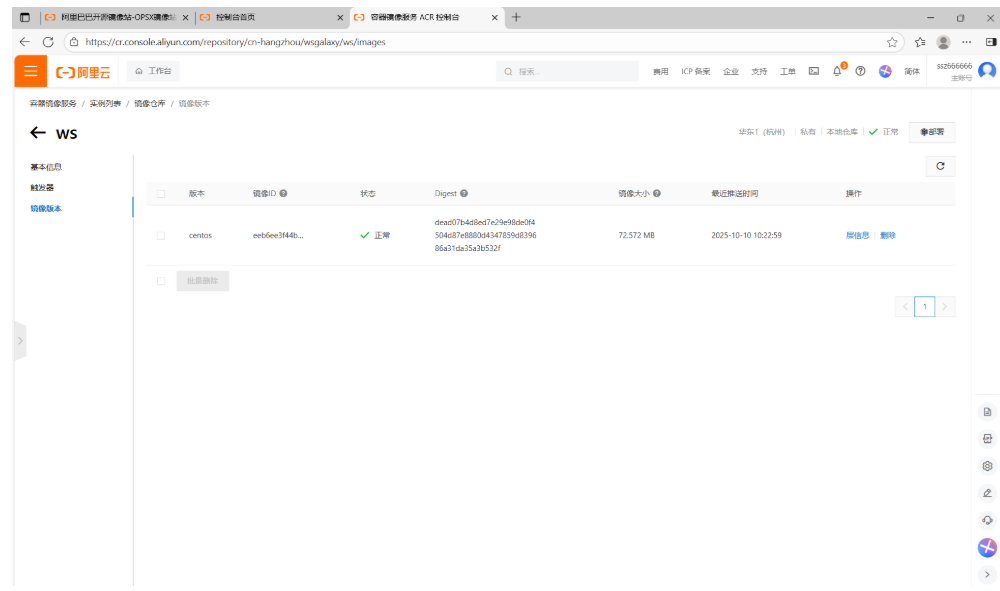Open the 基本信息 sidebar menu item

[46, 167]
